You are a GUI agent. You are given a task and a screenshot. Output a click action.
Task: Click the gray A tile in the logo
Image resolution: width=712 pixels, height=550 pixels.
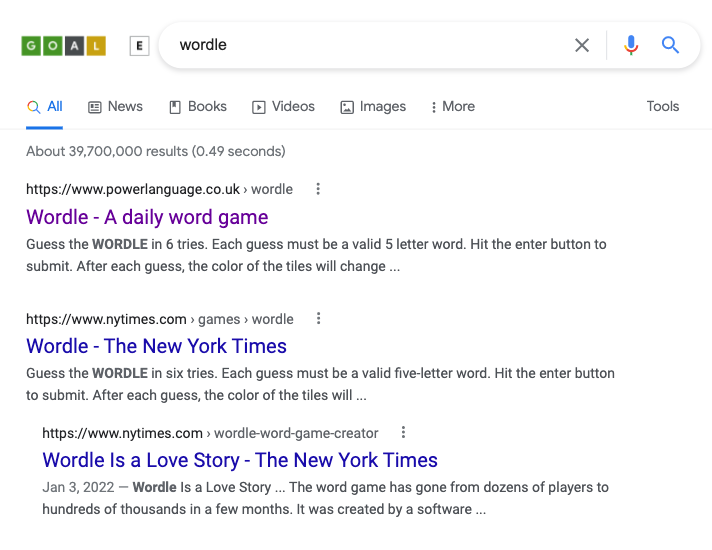click(74, 46)
